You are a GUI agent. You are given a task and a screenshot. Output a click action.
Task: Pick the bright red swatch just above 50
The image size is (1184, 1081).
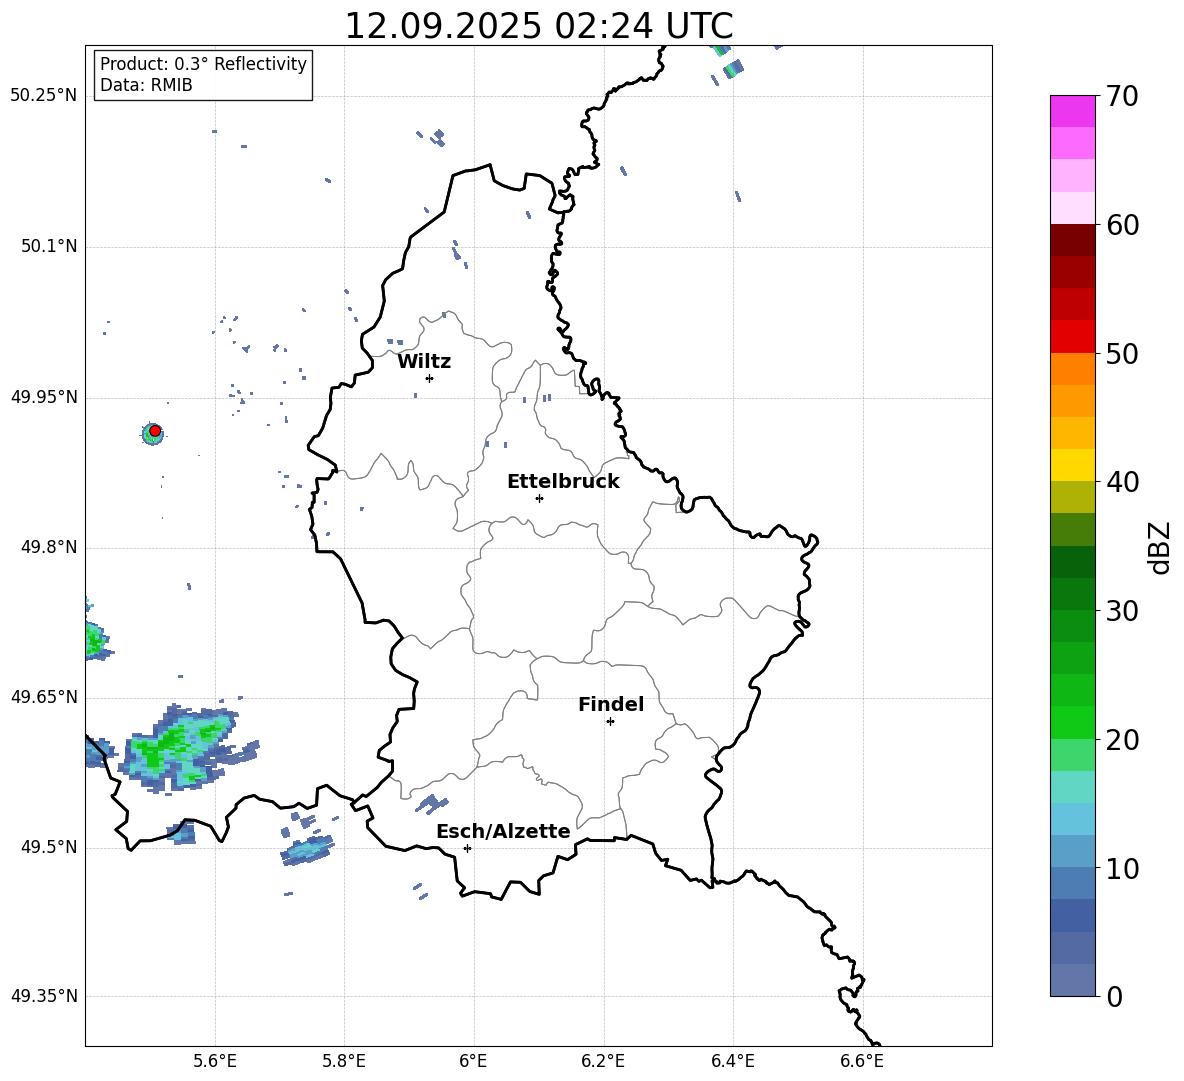1072,337
